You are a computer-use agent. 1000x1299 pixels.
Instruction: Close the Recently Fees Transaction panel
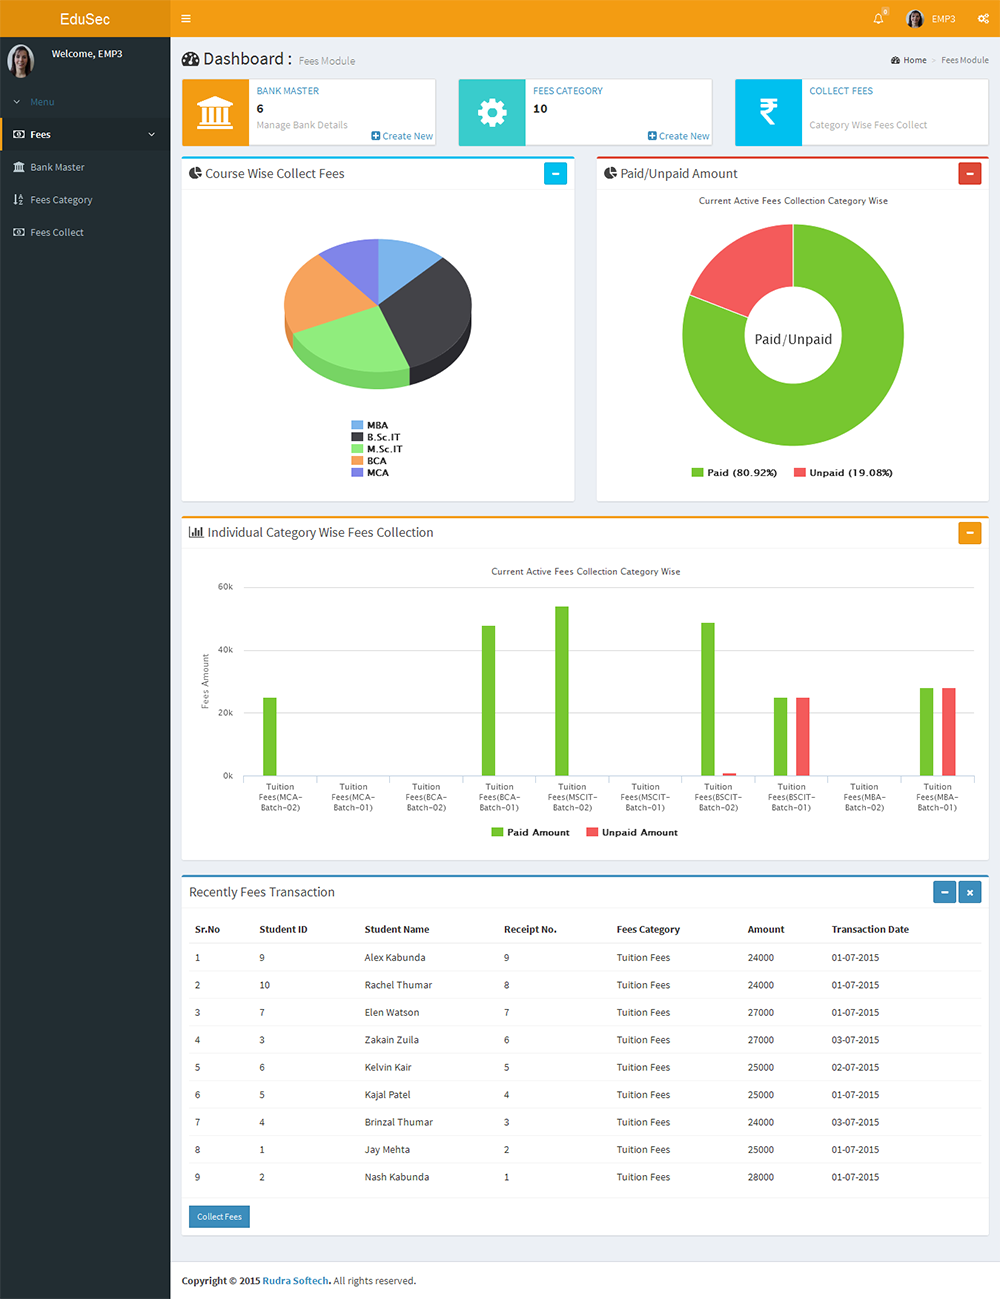coord(969,892)
